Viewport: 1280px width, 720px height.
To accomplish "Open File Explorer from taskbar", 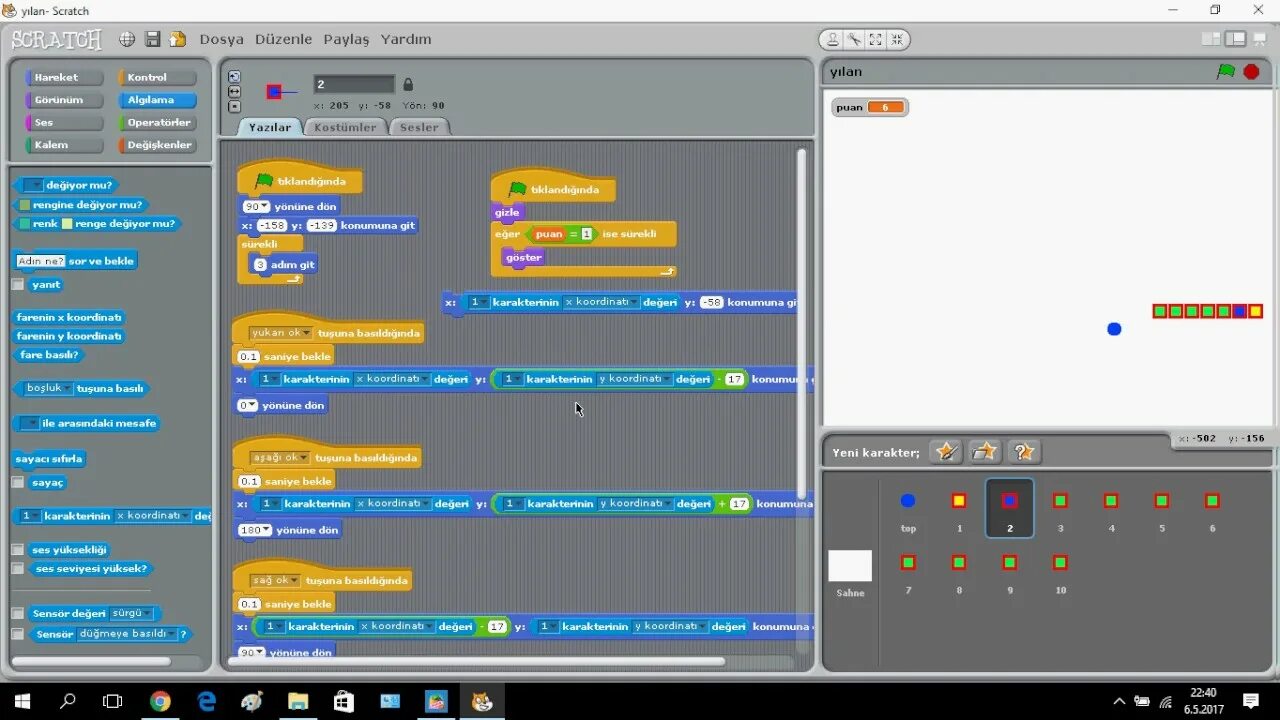I will pos(298,701).
